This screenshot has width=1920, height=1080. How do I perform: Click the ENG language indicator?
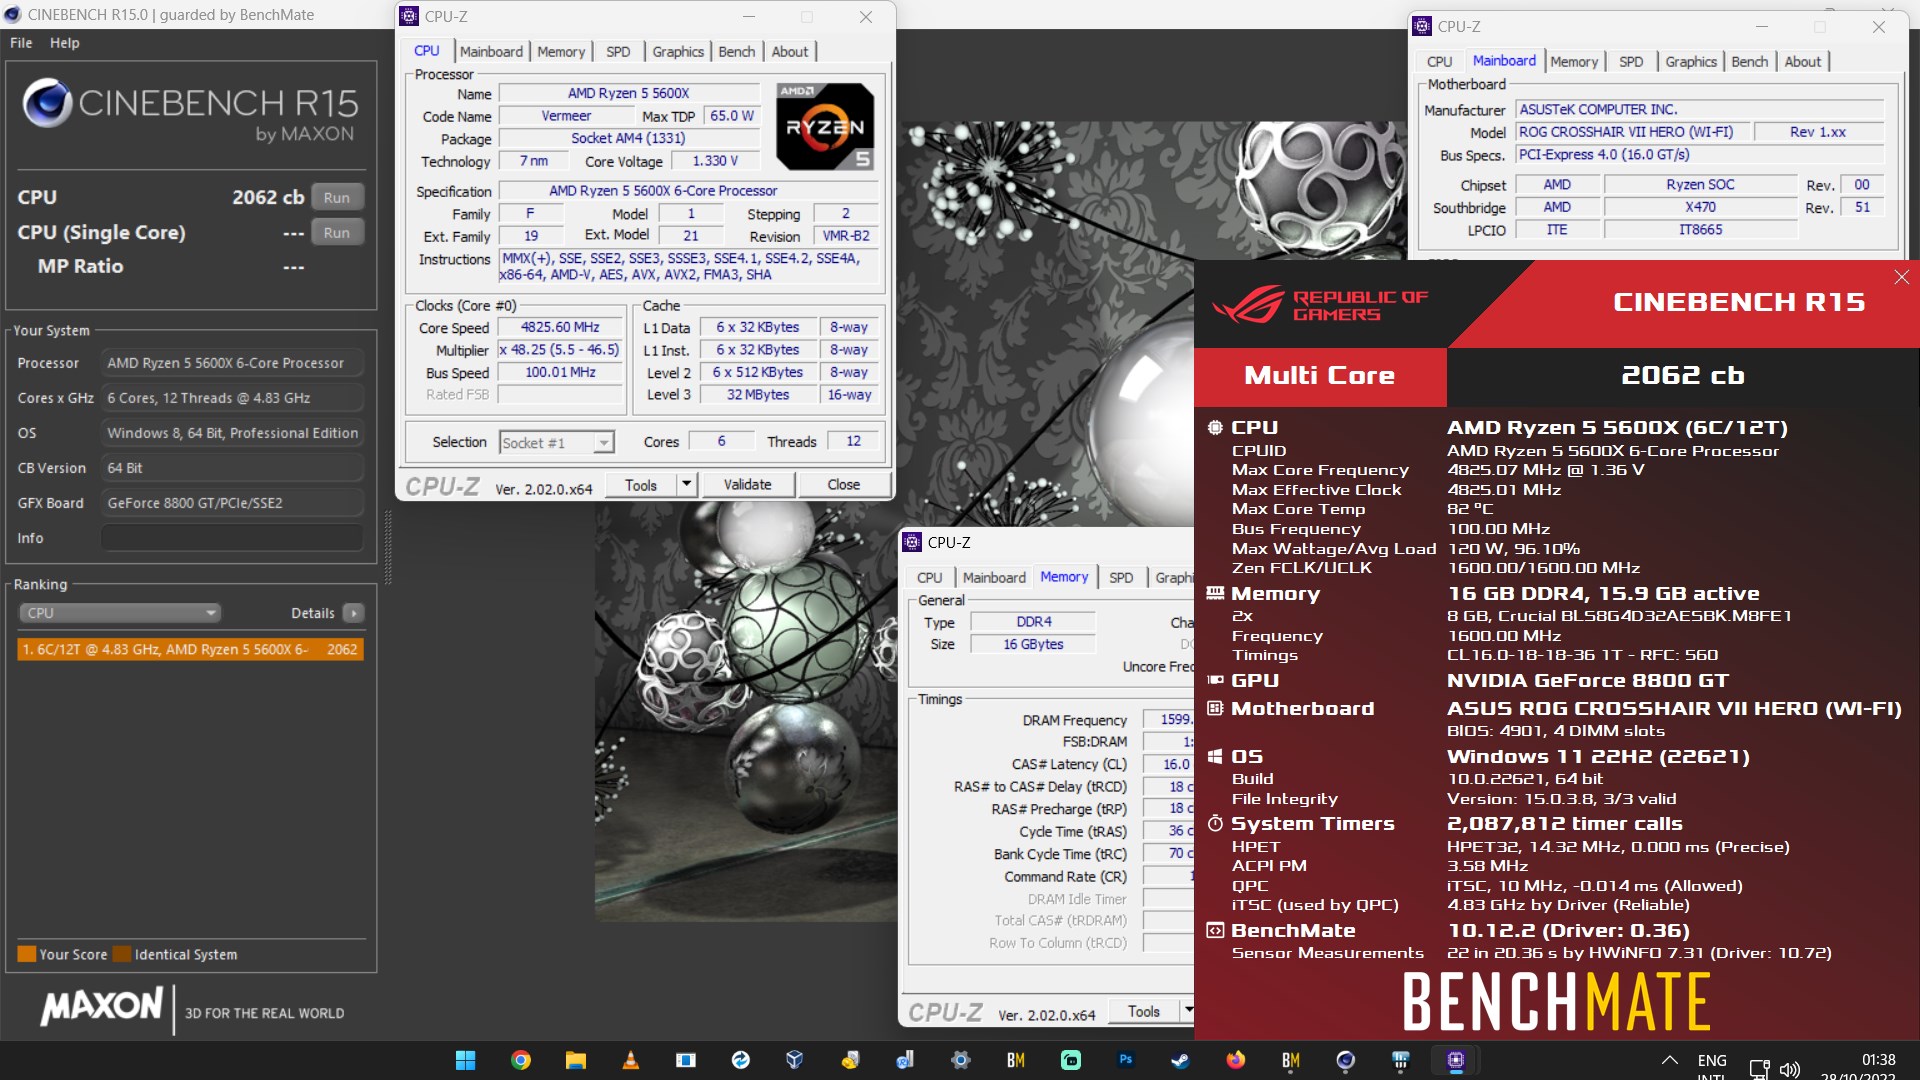(1712, 1060)
